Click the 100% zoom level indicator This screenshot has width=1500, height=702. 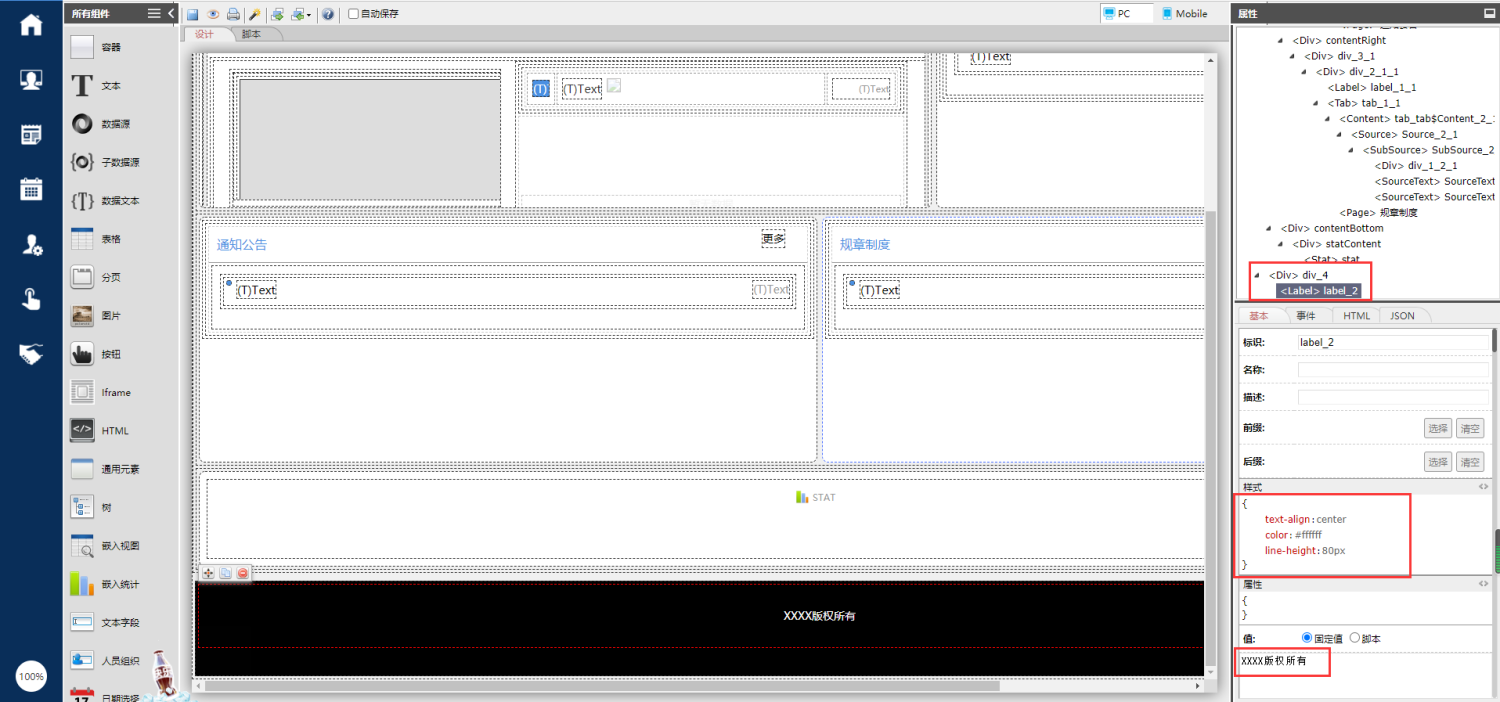pyautogui.click(x=31, y=677)
